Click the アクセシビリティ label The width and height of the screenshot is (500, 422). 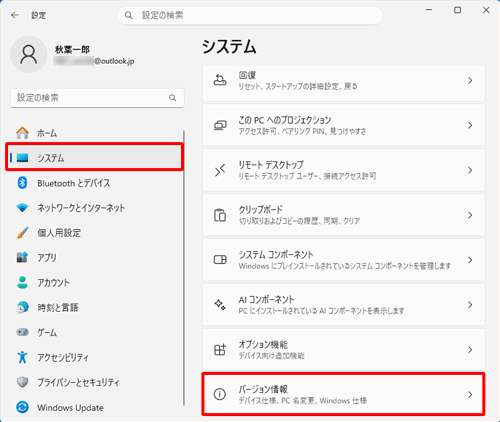click(63, 357)
